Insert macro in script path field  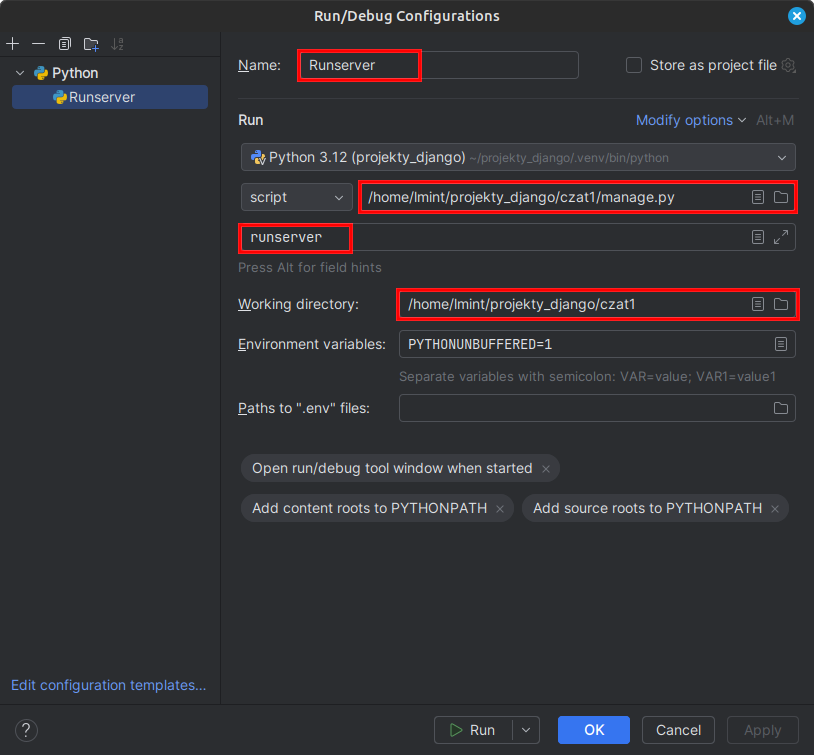click(x=758, y=197)
